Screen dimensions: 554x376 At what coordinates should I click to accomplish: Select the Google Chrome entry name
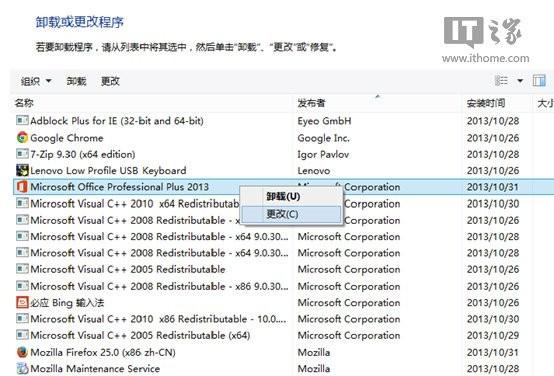point(67,138)
